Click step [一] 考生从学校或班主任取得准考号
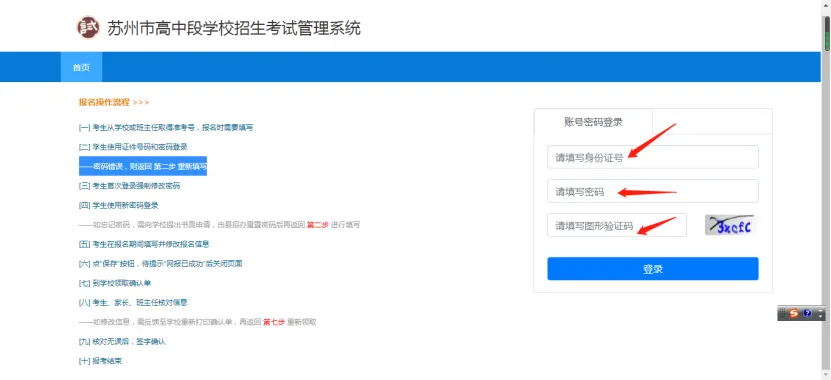The height and width of the screenshot is (380, 831). pyautogui.click(x=166, y=128)
